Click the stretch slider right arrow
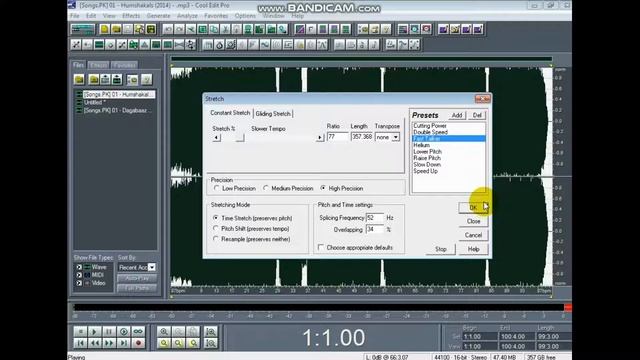 tap(320, 138)
